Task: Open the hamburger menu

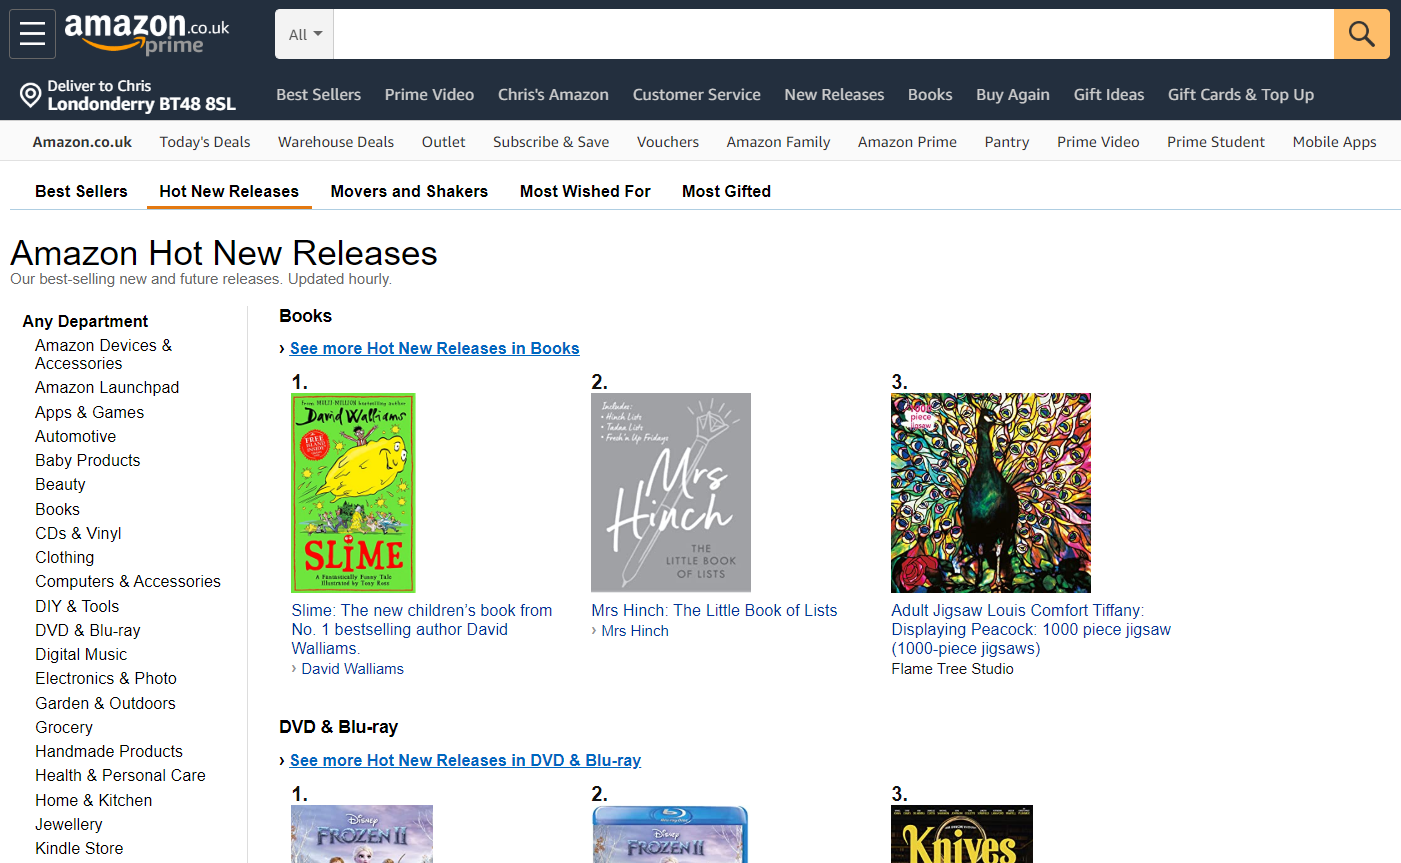Action: click(32, 33)
